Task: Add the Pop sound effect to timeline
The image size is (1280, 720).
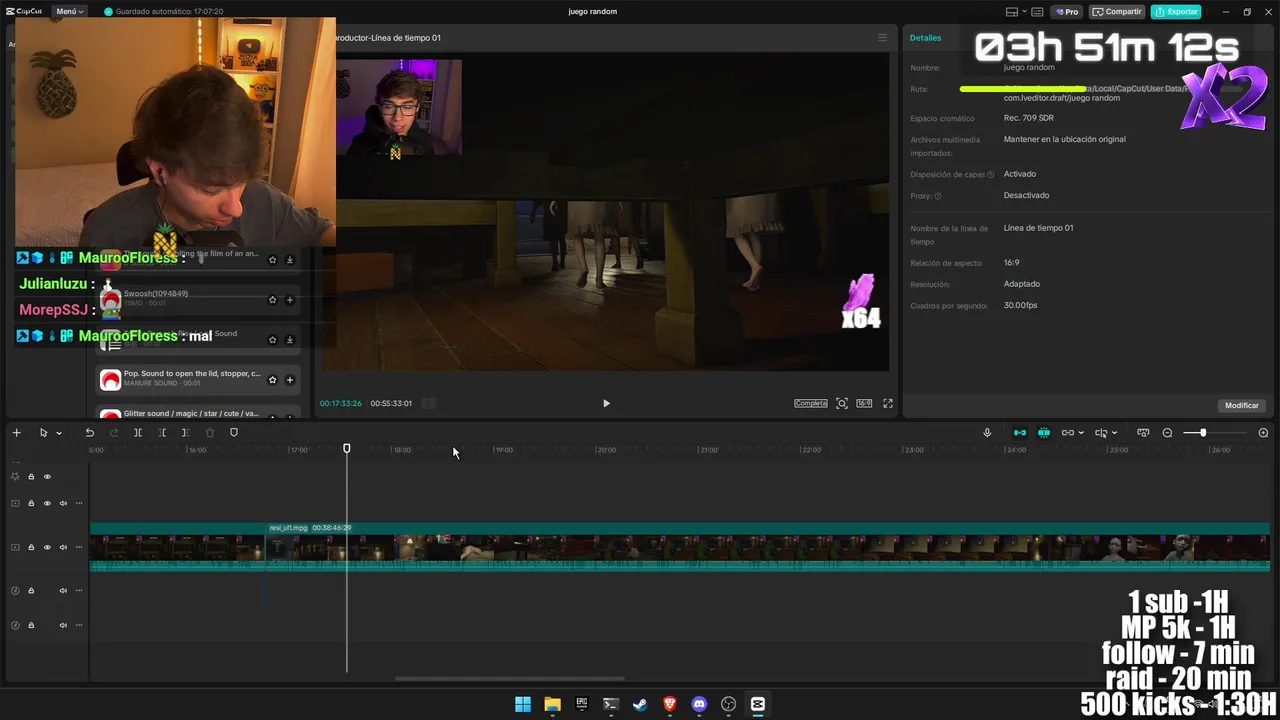Action: [x=290, y=380]
